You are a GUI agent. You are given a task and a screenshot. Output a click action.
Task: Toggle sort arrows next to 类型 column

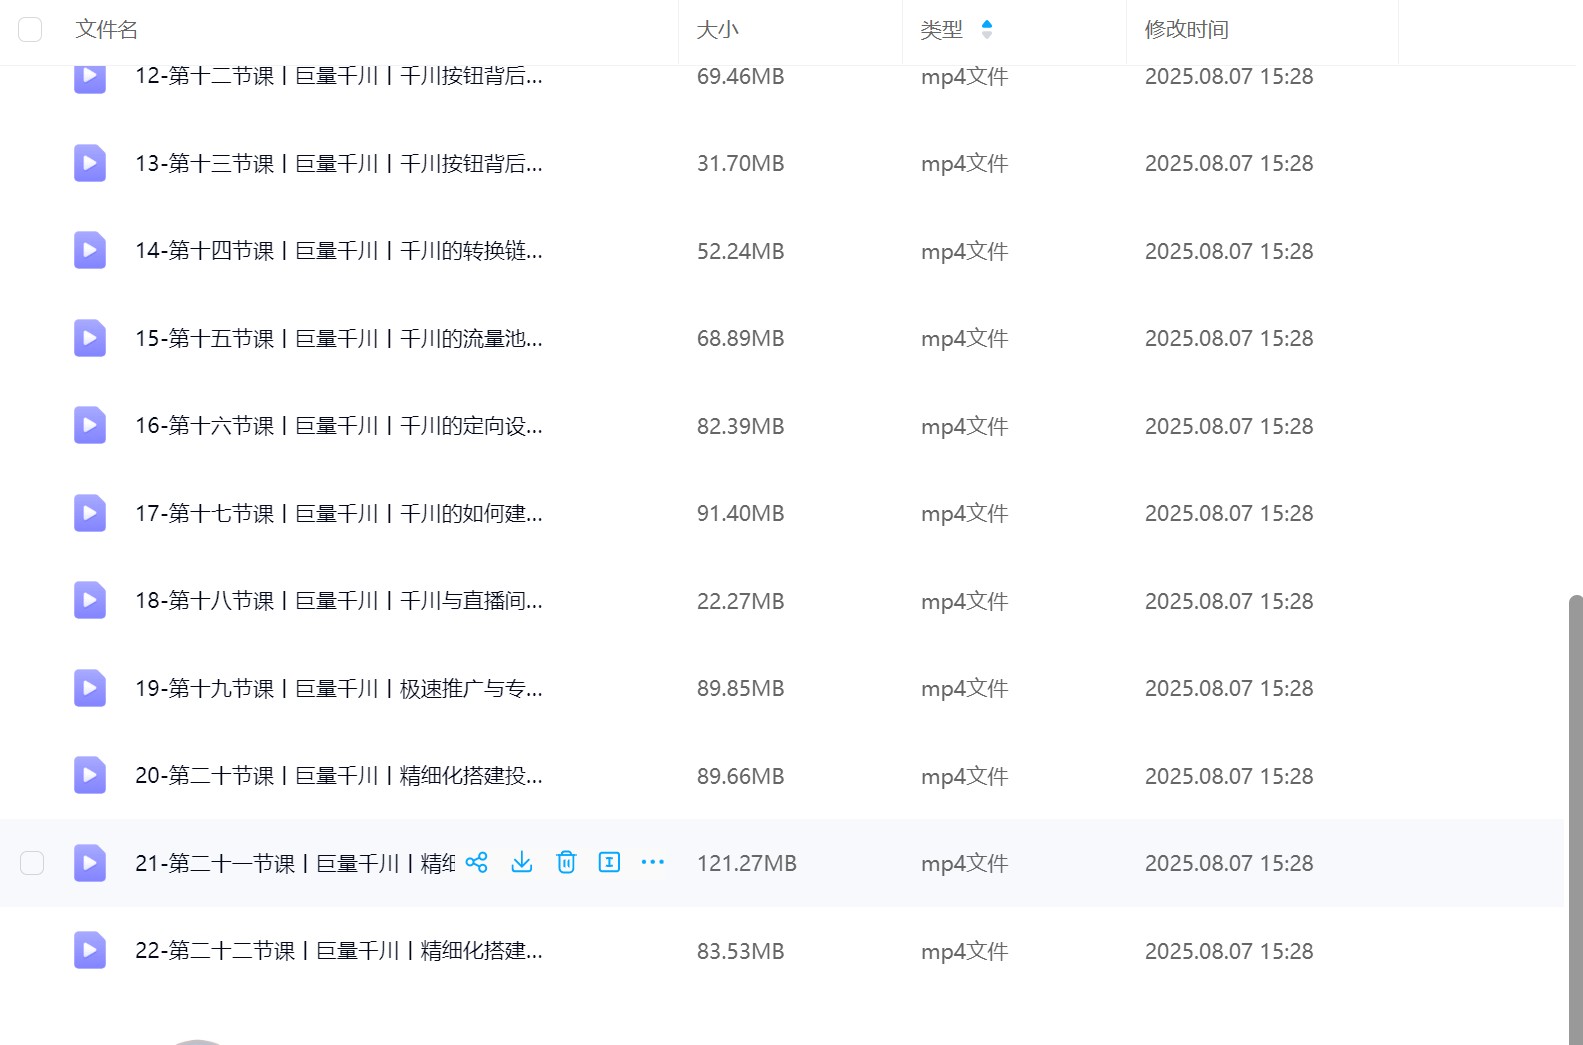point(987,29)
